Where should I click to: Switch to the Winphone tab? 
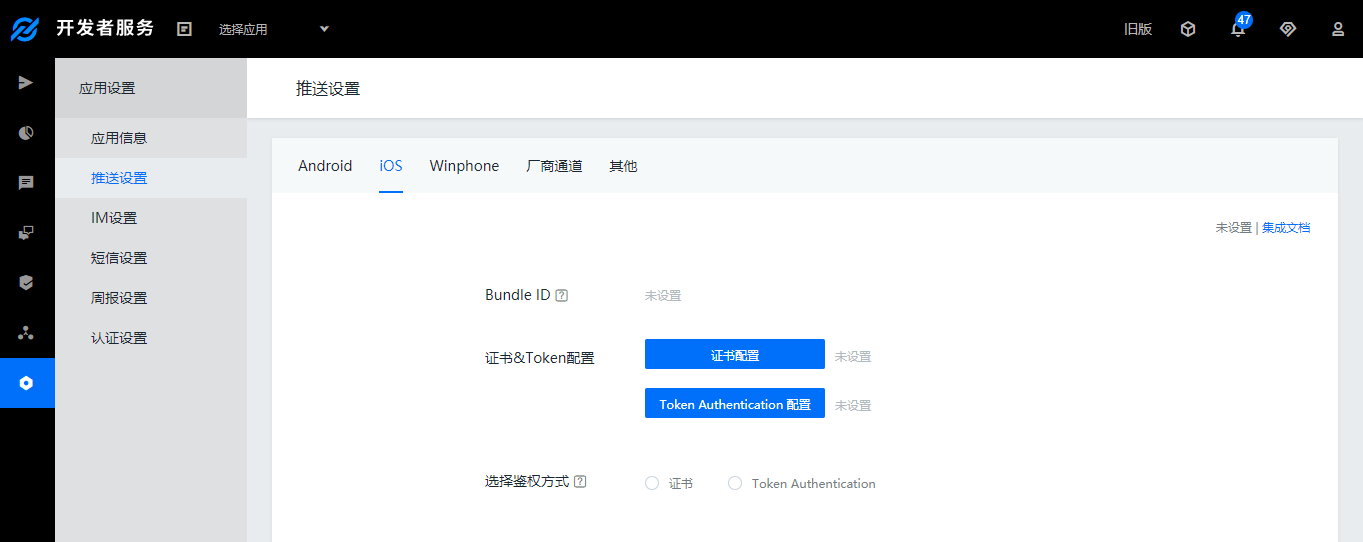[x=464, y=166]
